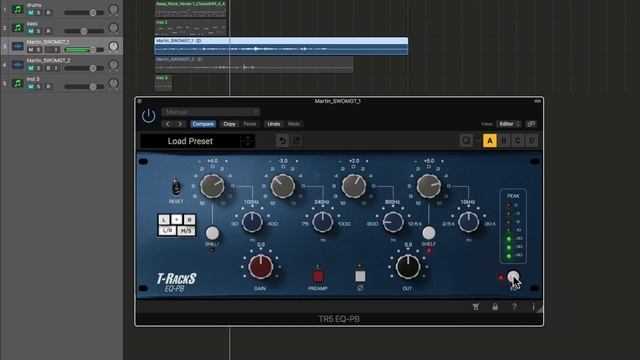Click the red GAIN knob
The height and width of the screenshot is (360, 640).
click(x=260, y=267)
